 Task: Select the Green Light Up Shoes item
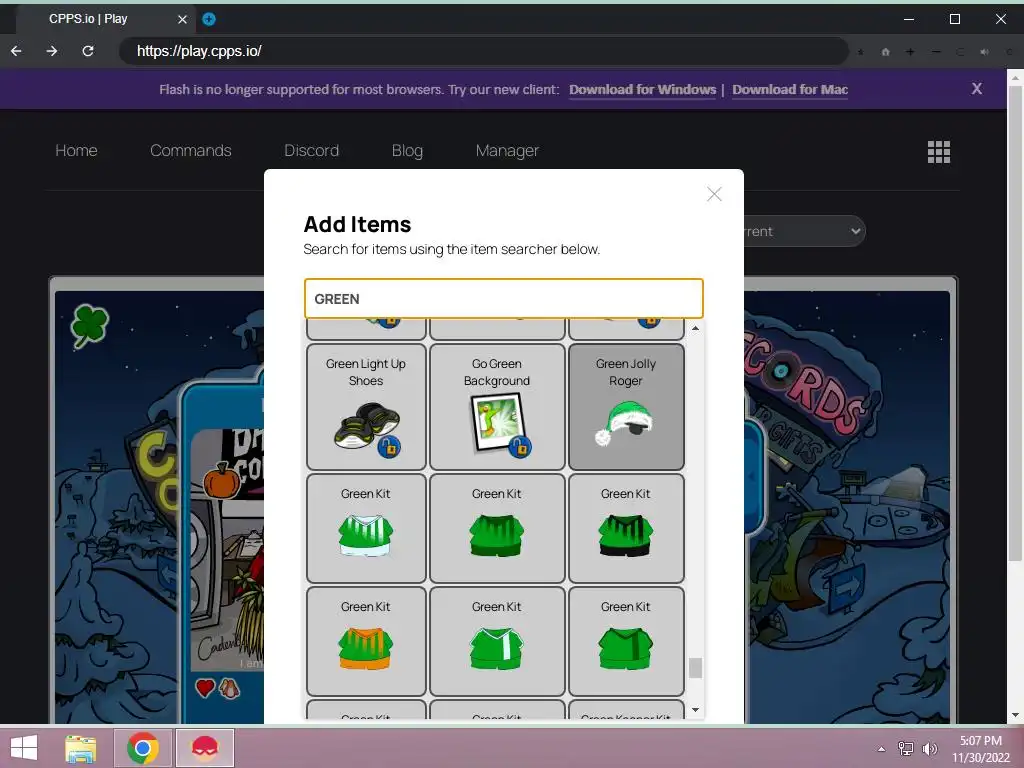366,407
